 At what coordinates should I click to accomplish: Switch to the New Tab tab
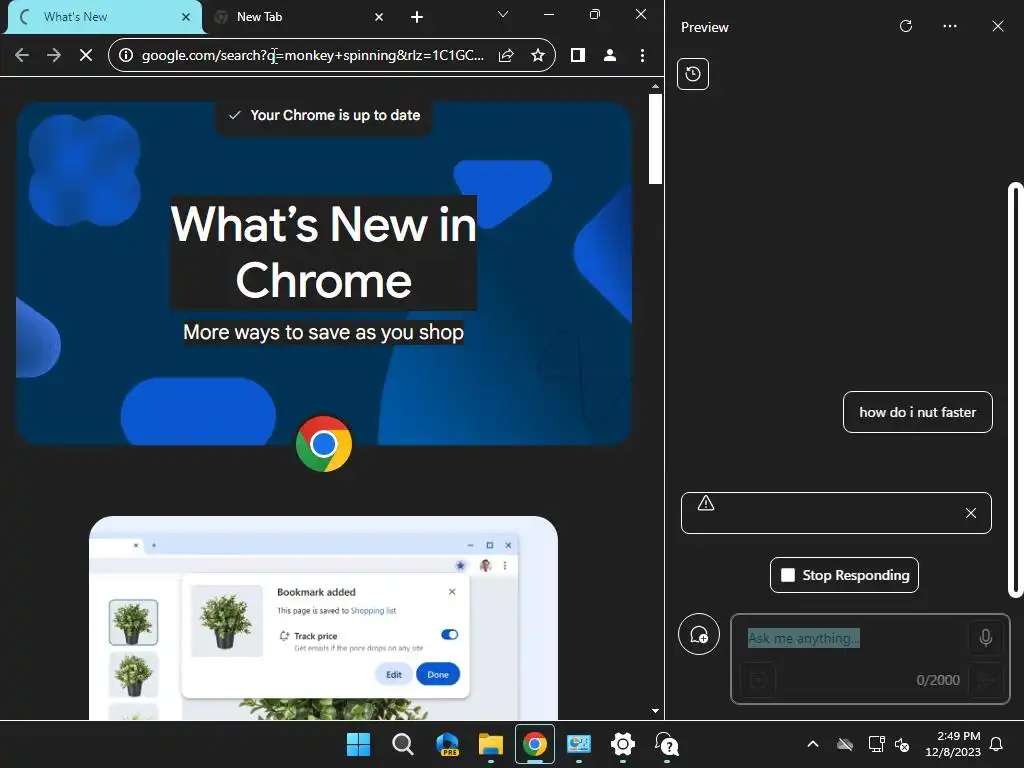(x=298, y=17)
